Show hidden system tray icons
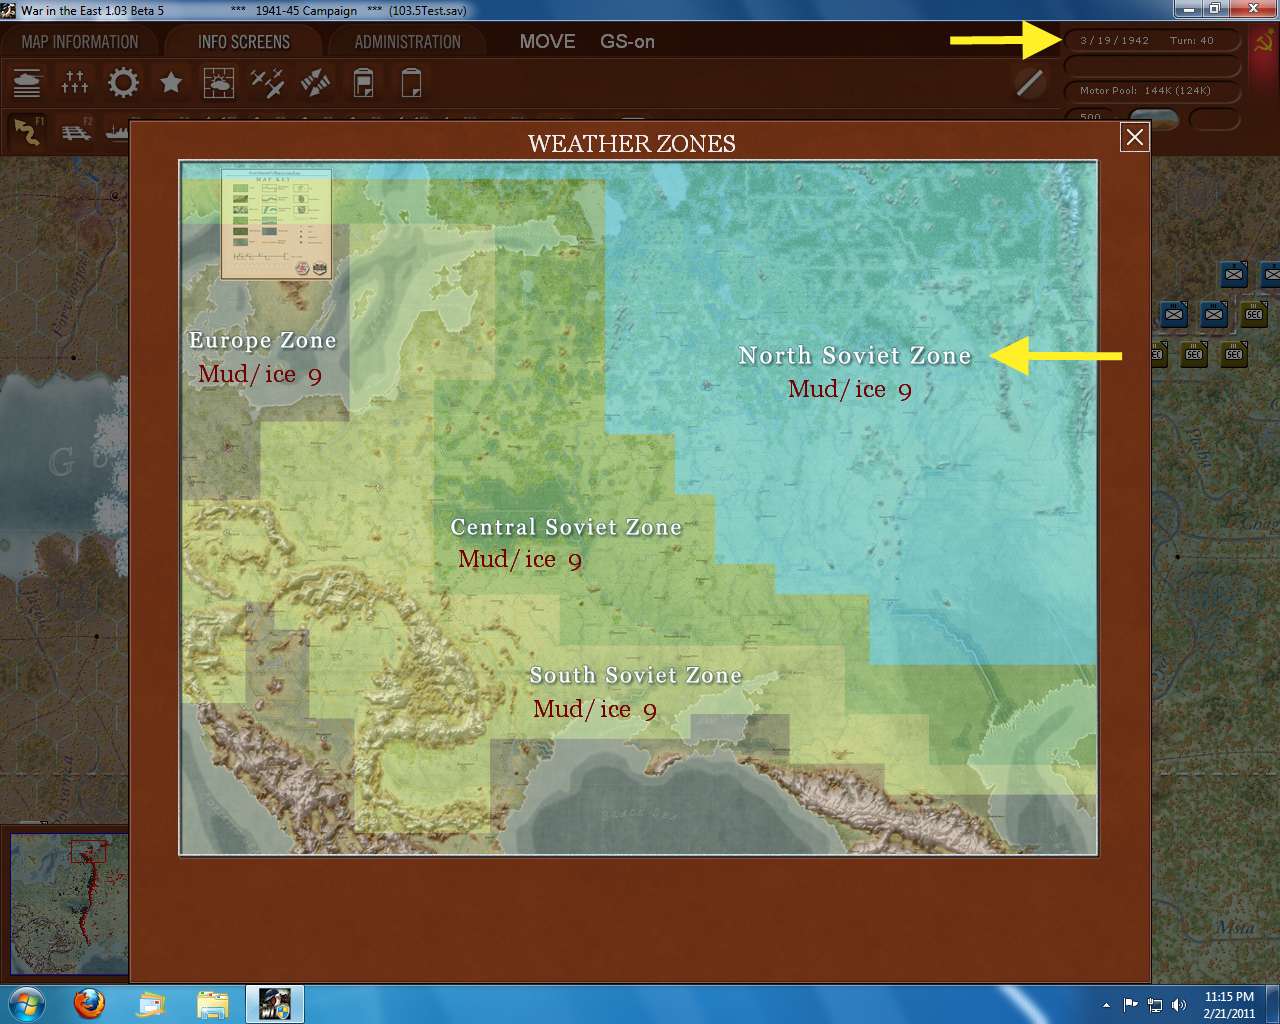Image resolution: width=1280 pixels, height=1024 pixels. tap(1106, 1004)
